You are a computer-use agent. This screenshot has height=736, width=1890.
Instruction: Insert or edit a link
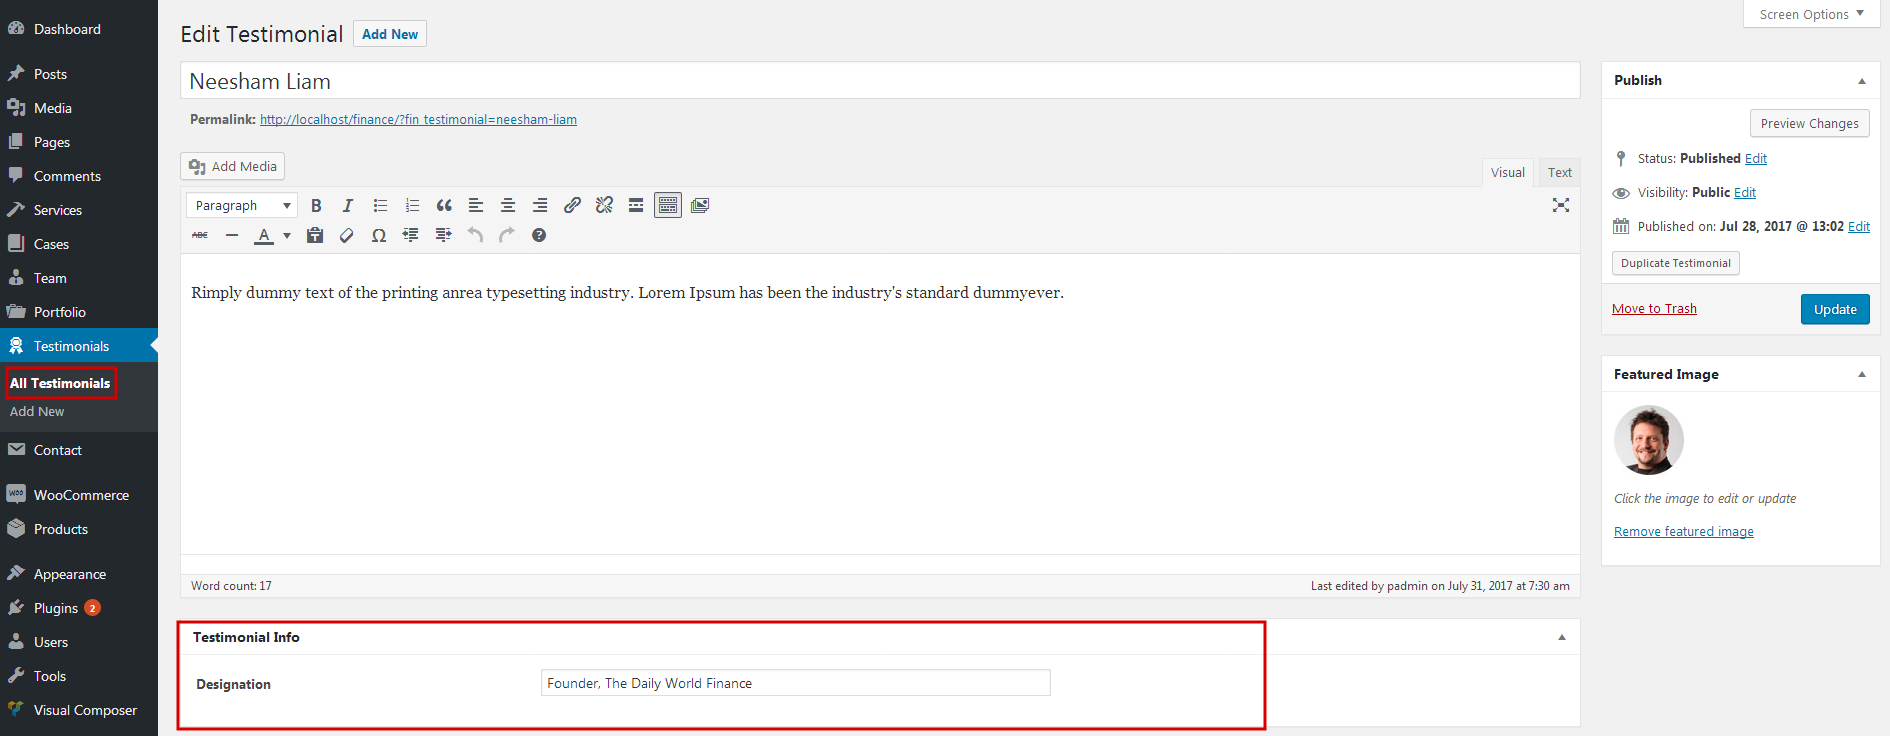pos(572,205)
